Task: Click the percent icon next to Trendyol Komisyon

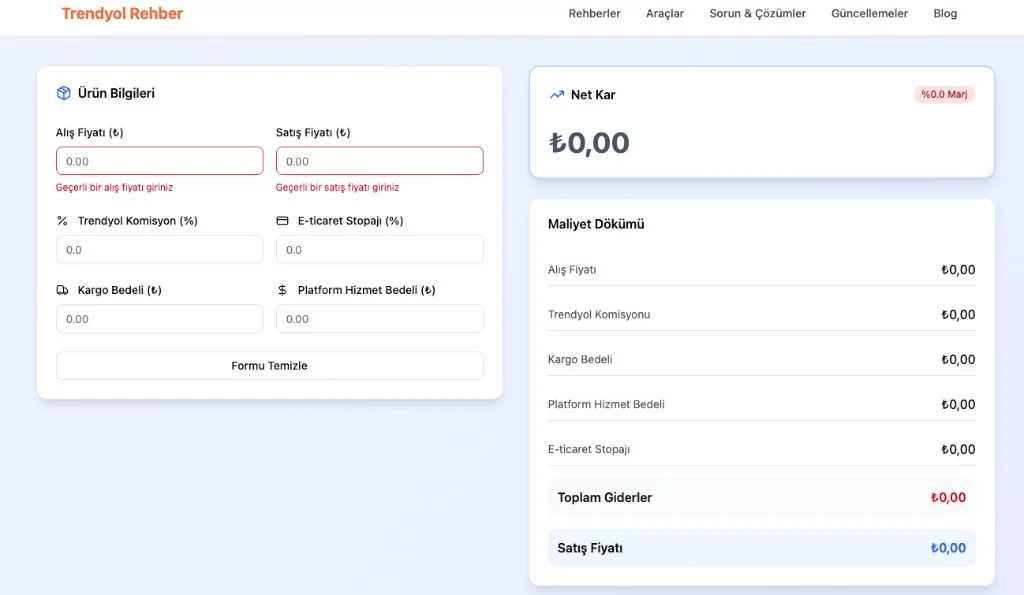Action: click(x=62, y=221)
